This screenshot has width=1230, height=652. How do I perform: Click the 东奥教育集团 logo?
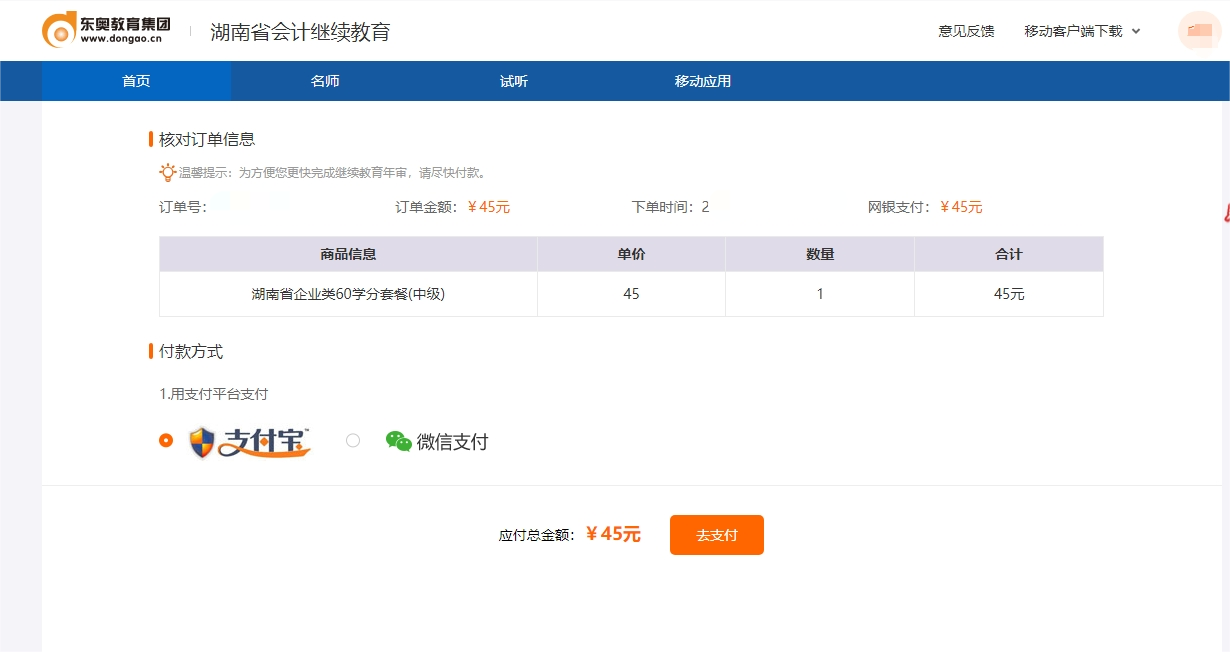(104, 29)
